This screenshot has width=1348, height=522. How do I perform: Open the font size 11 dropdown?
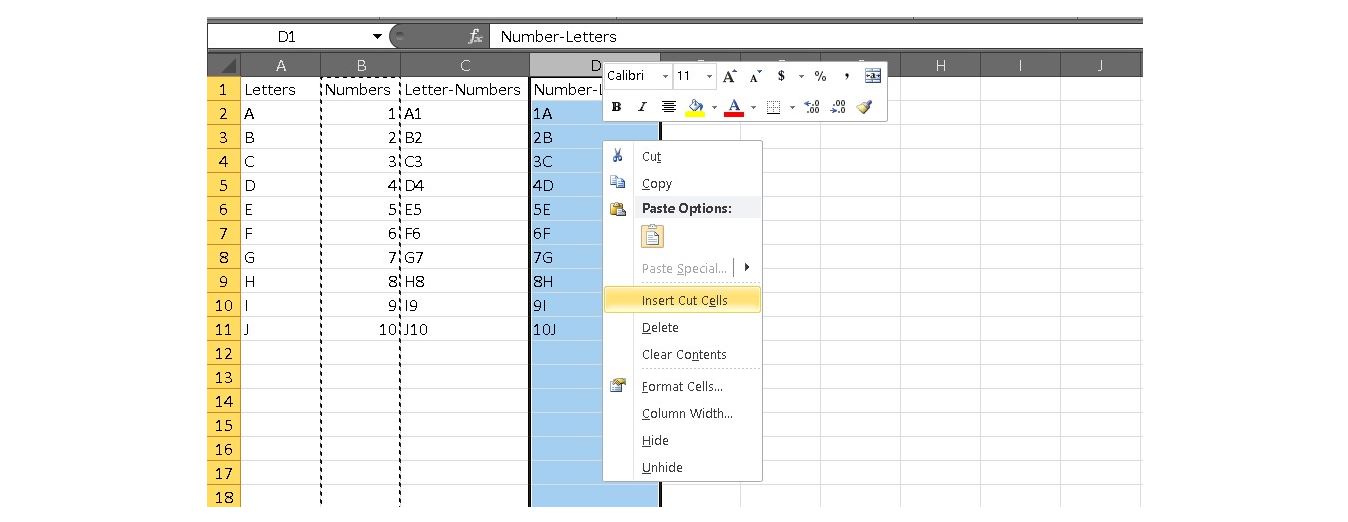(710, 76)
